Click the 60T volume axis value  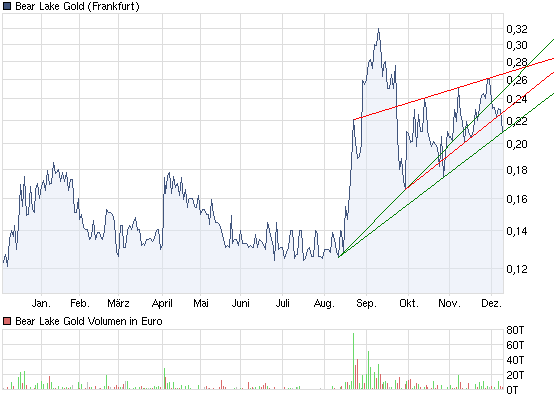(515, 345)
